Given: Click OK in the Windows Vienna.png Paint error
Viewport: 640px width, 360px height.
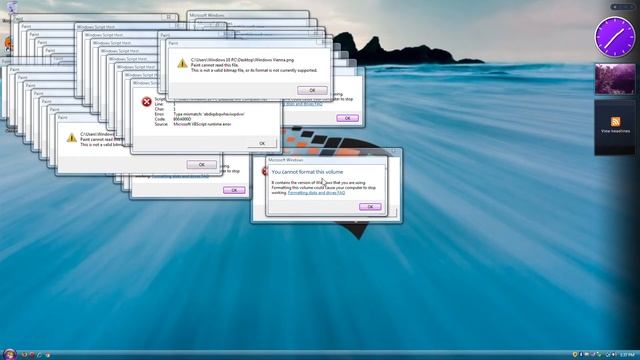Looking at the screenshot, I should [x=312, y=90].
